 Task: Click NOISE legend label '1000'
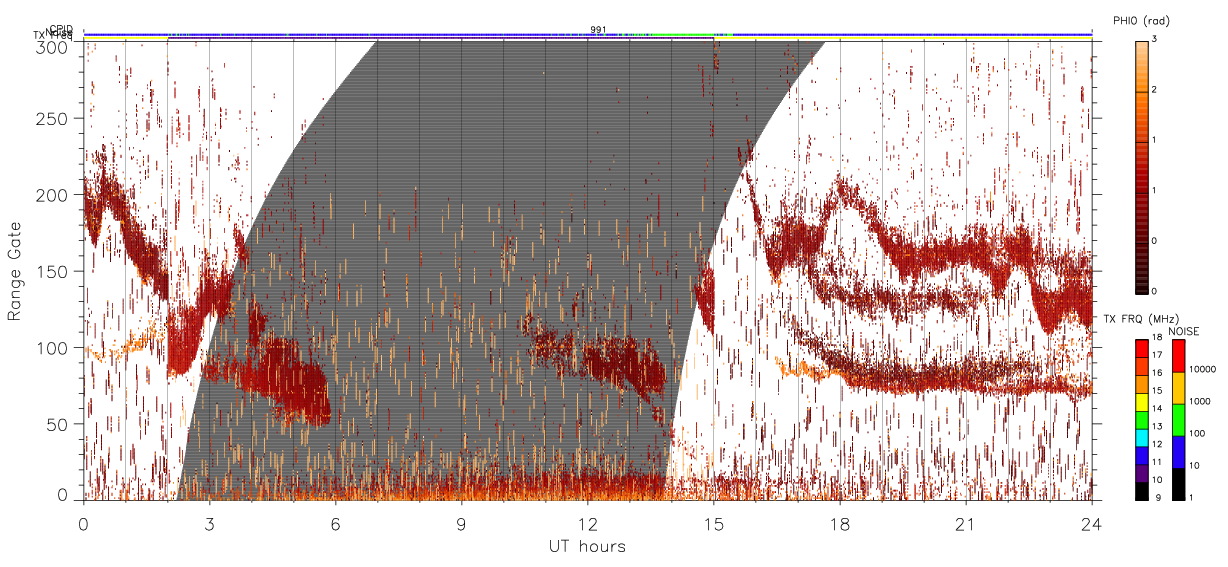1198,401
